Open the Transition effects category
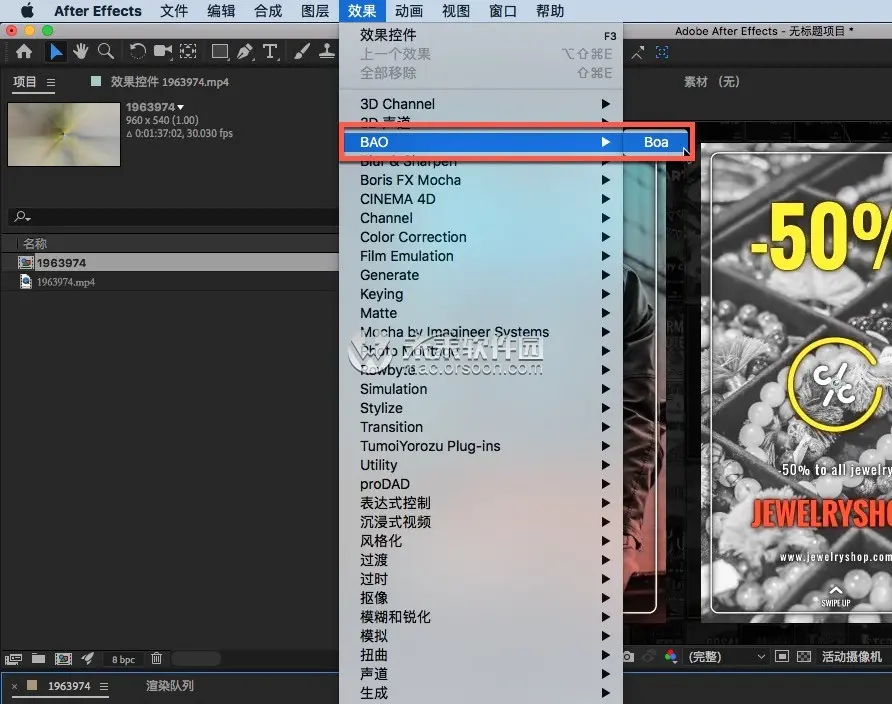The width and height of the screenshot is (892, 704). click(481, 427)
